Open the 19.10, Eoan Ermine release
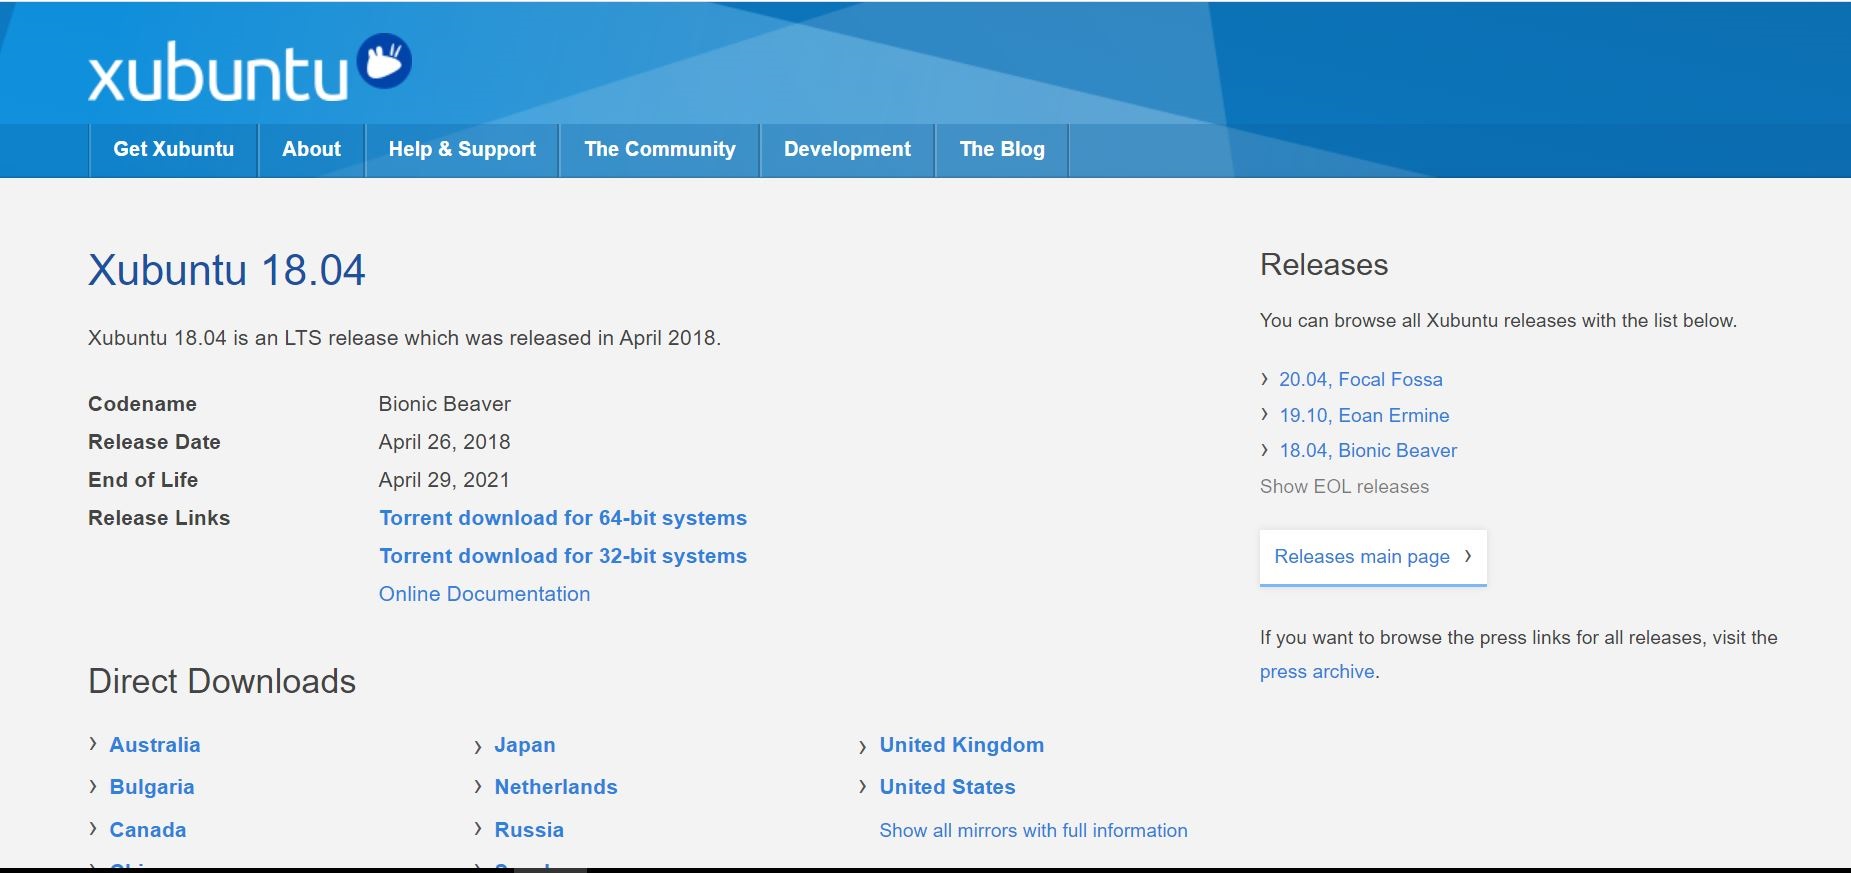The width and height of the screenshot is (1851, 873). click(1364, 415)
